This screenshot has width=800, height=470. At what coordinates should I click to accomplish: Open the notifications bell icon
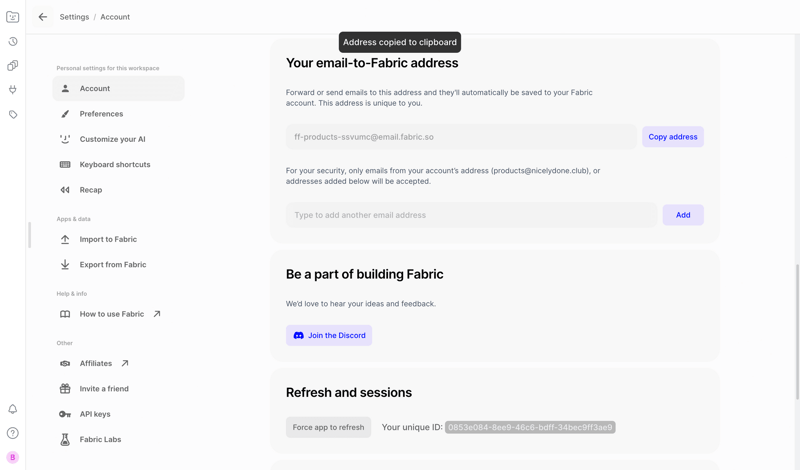point(13,409)
